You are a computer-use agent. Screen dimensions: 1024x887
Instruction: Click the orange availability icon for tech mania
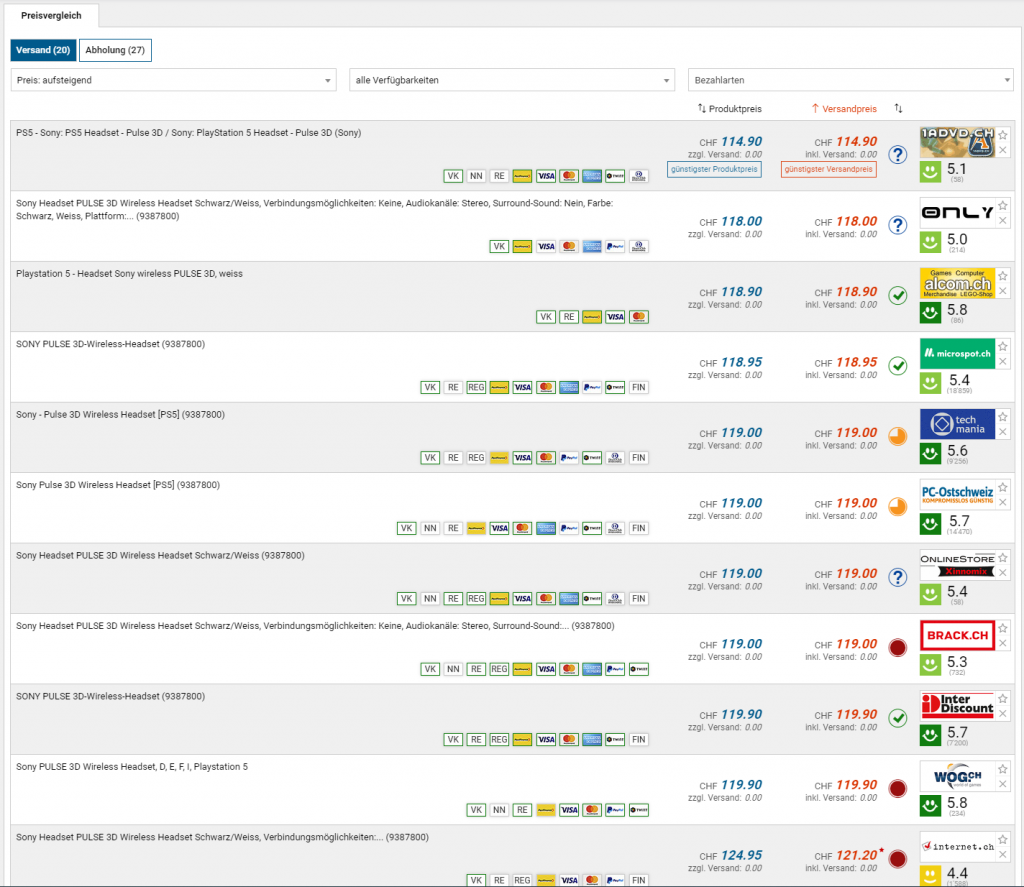897,436
